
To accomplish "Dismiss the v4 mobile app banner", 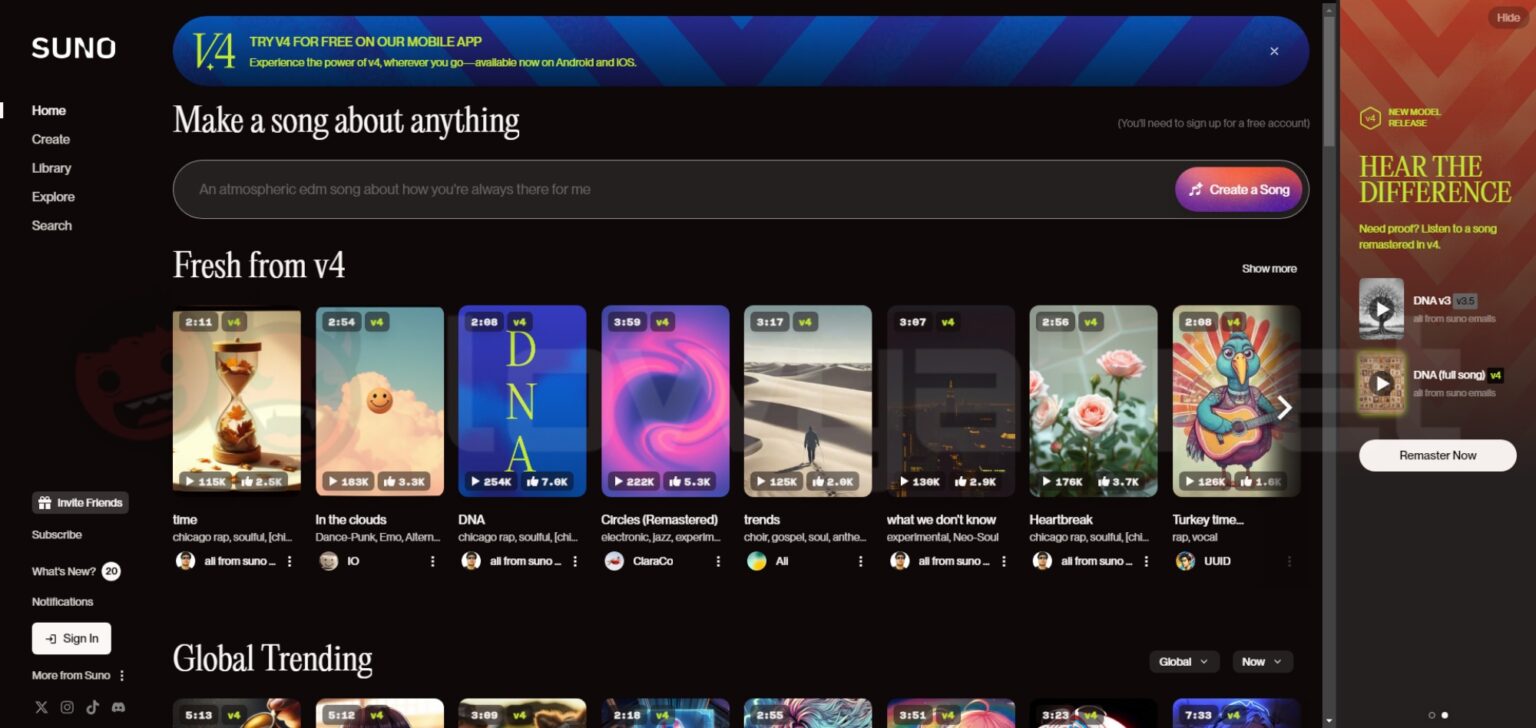I will coord(1274,50).
